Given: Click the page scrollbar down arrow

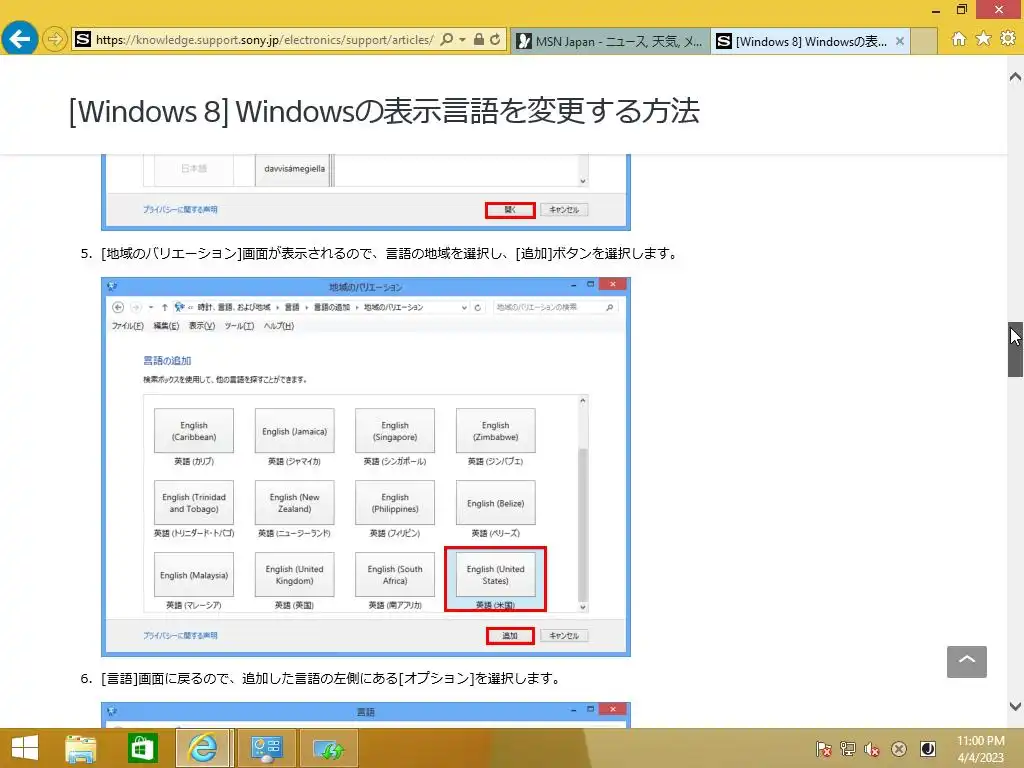Looking at the screenshot, I should (x=1015, y=706).
